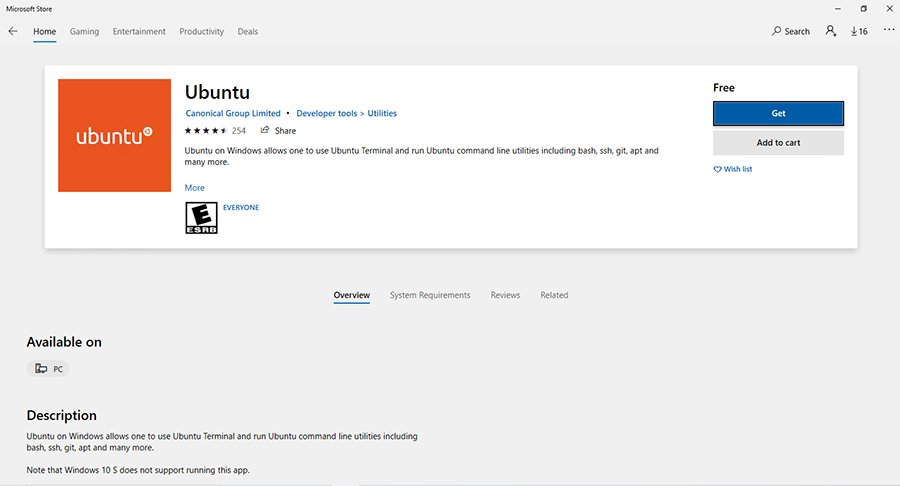The image size is (900, 486).
Task: Click the Share icon next to ratings
Action: (265, 130)
